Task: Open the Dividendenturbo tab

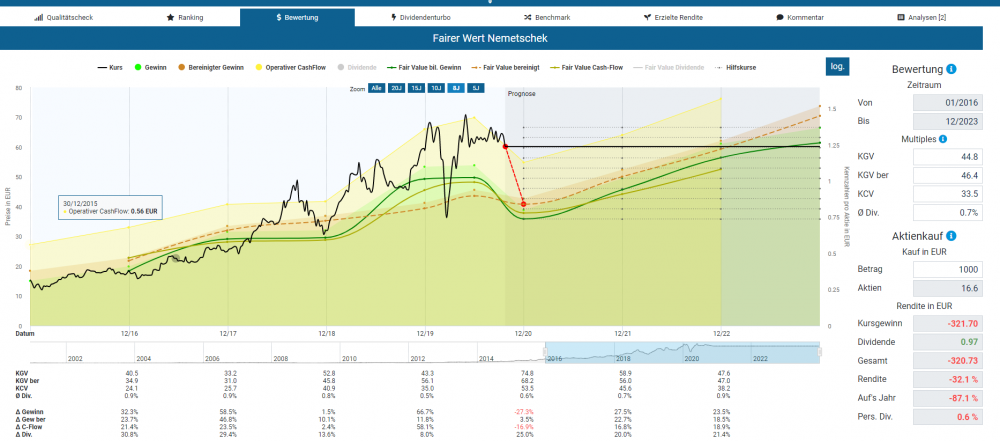Action: [421, 17]
